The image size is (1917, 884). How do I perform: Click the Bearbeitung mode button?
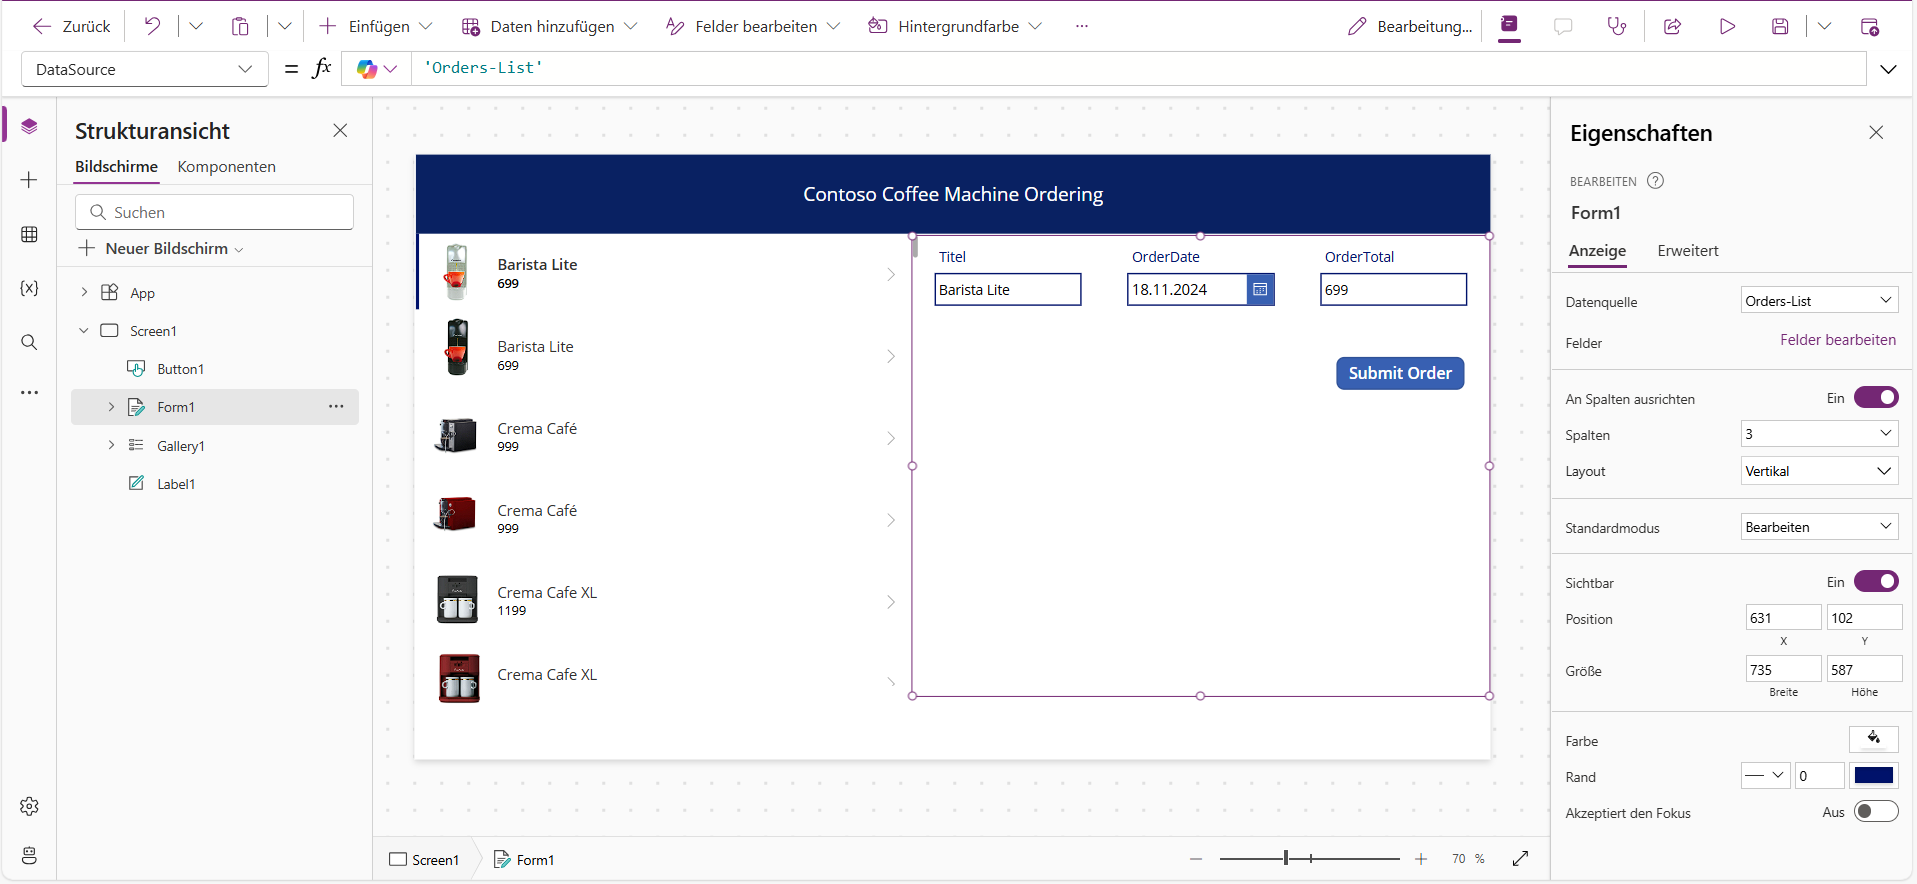point(1410,27)
